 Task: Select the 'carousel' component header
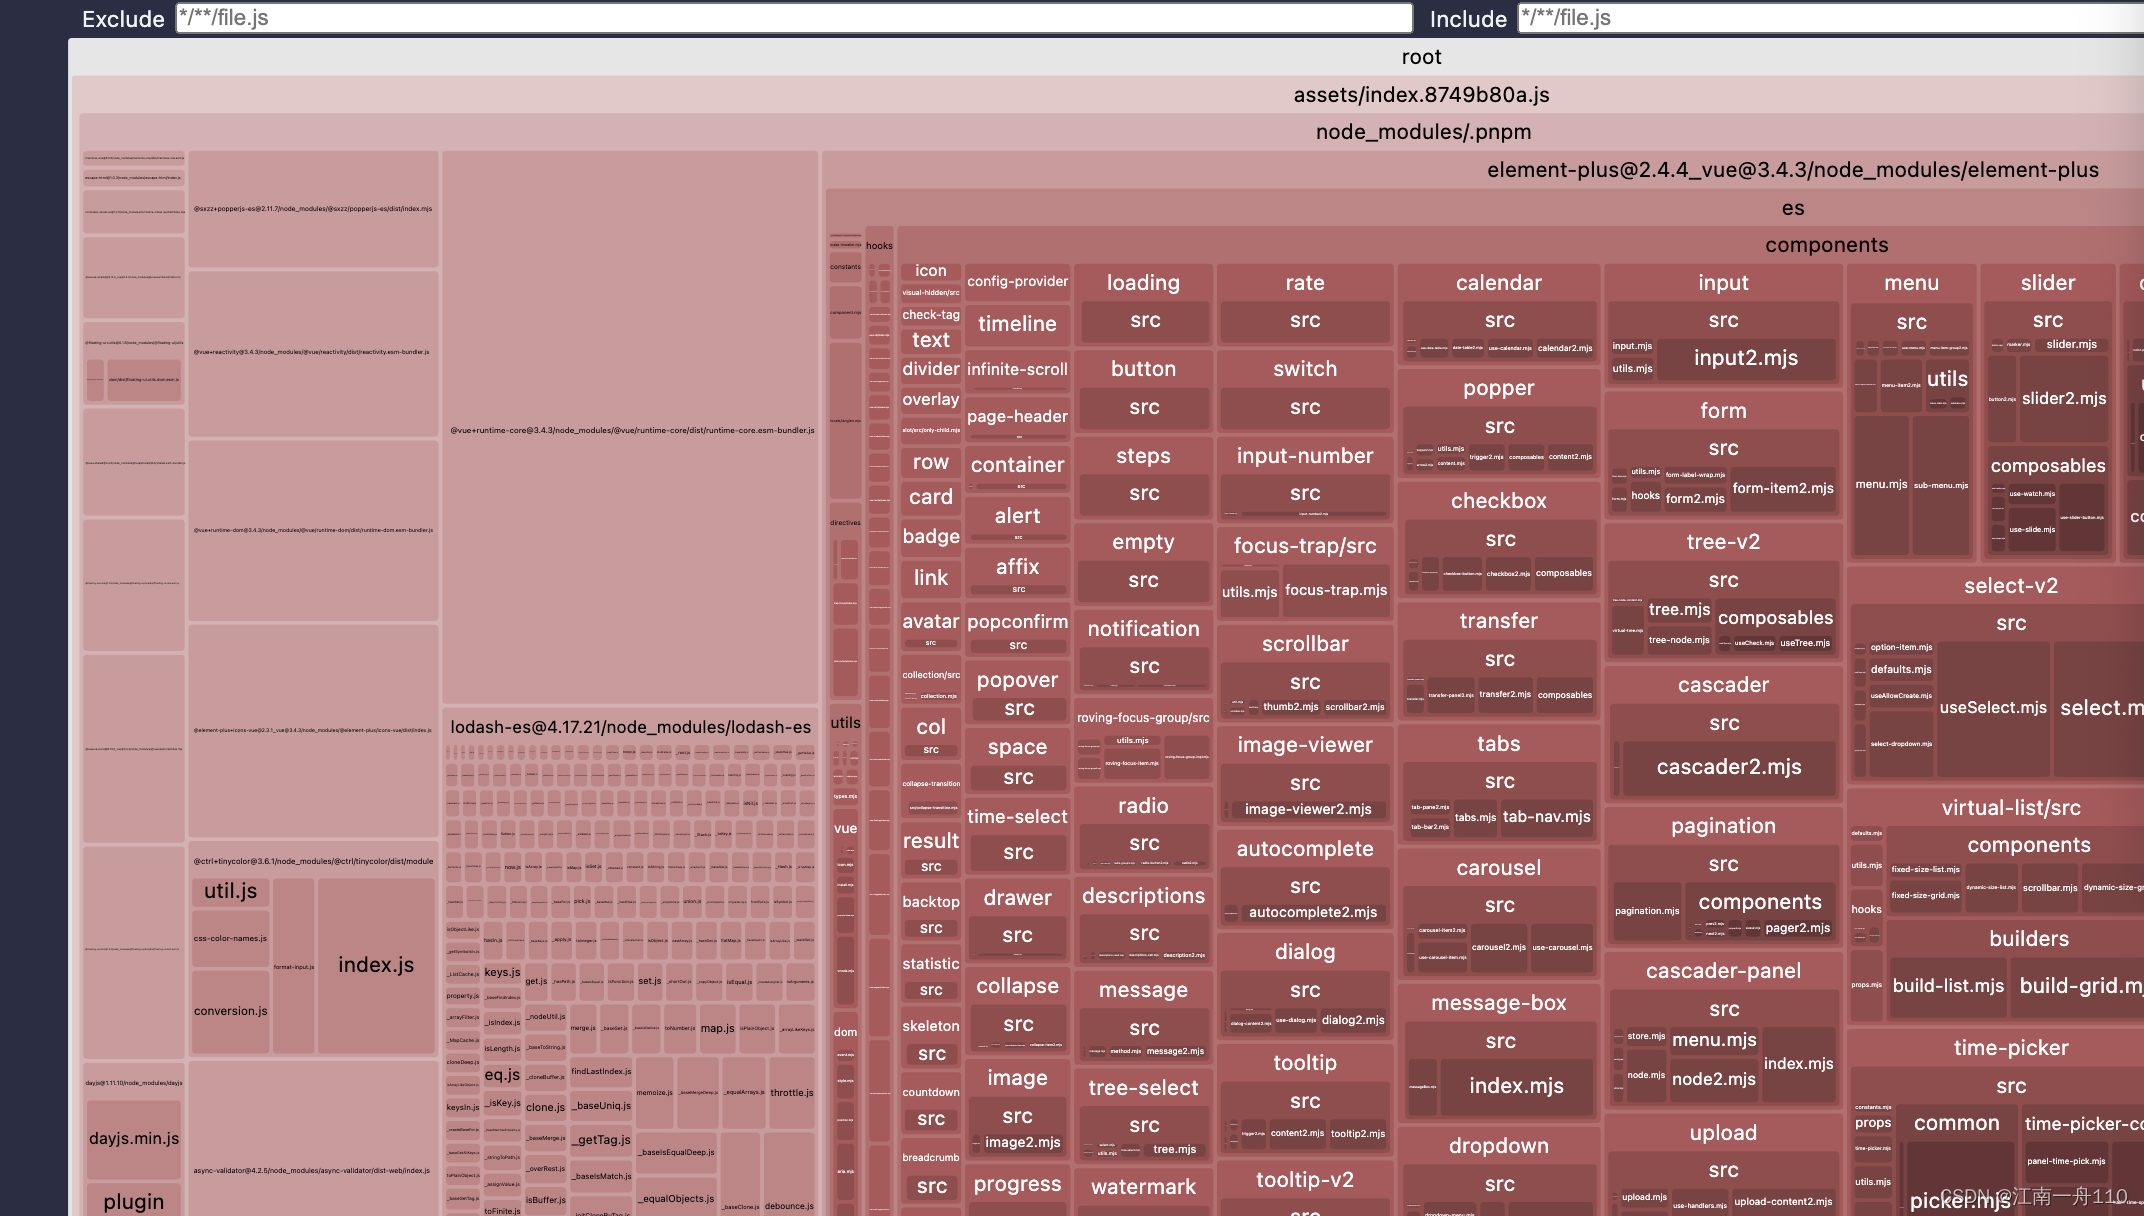(1498, 868)
